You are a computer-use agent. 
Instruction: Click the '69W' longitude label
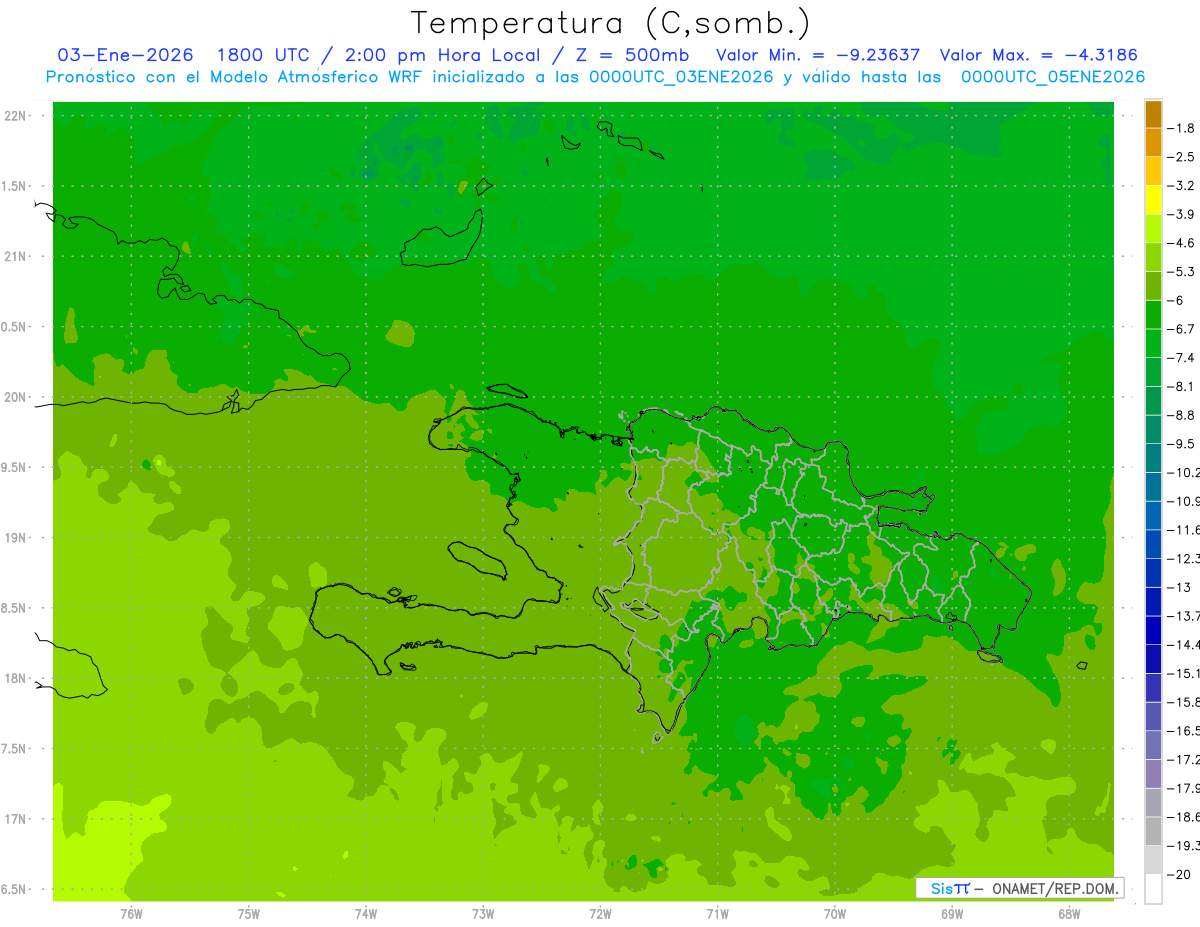pyautogui.click(x=951, y=914)
